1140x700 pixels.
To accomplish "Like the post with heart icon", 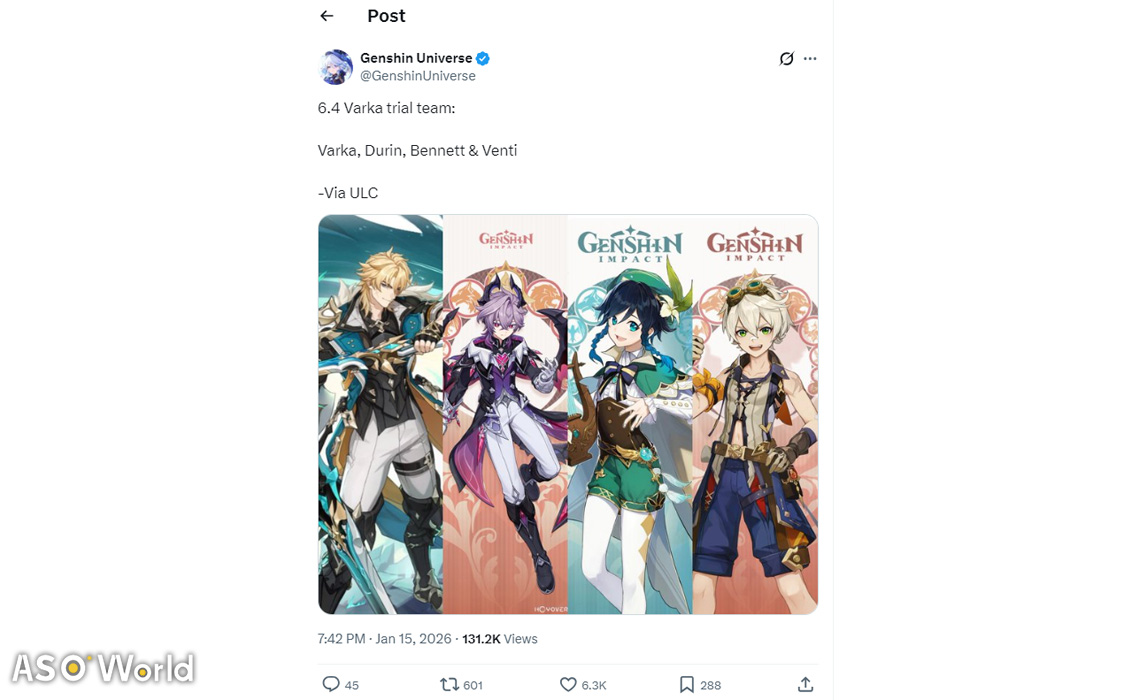I will tap(568, 684).
